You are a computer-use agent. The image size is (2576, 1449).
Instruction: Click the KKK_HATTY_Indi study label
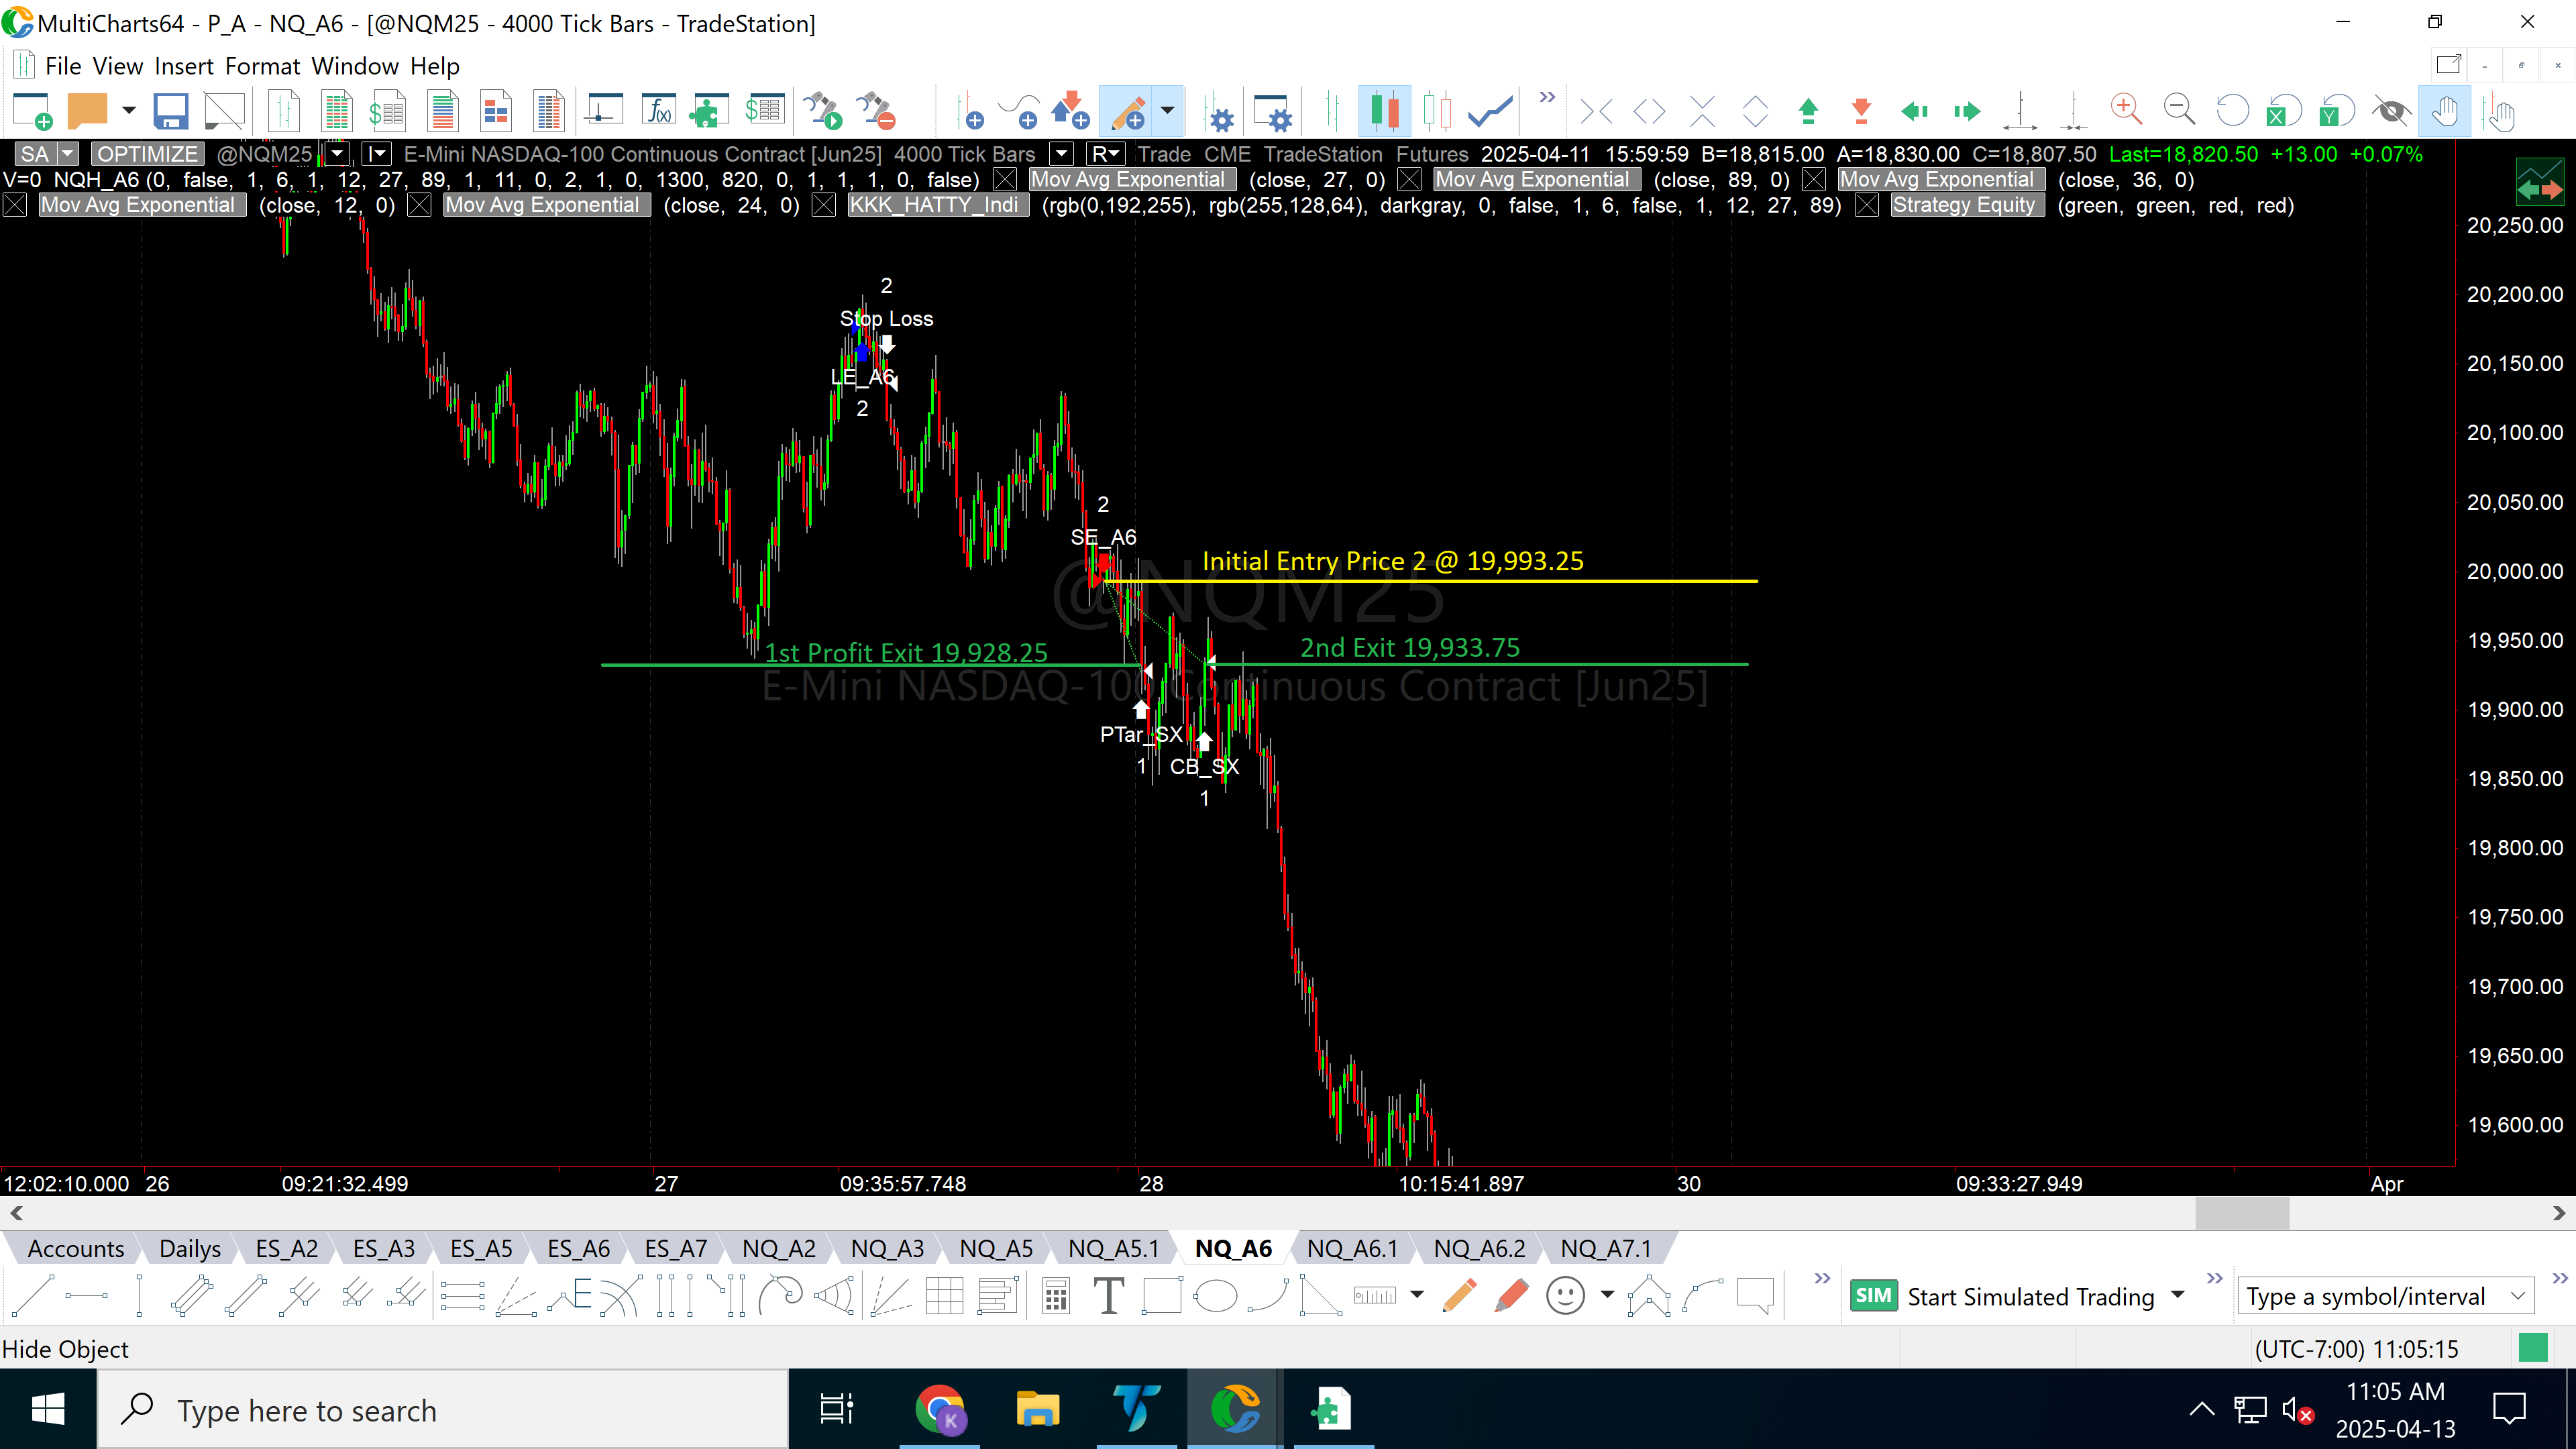click(937, 205)
